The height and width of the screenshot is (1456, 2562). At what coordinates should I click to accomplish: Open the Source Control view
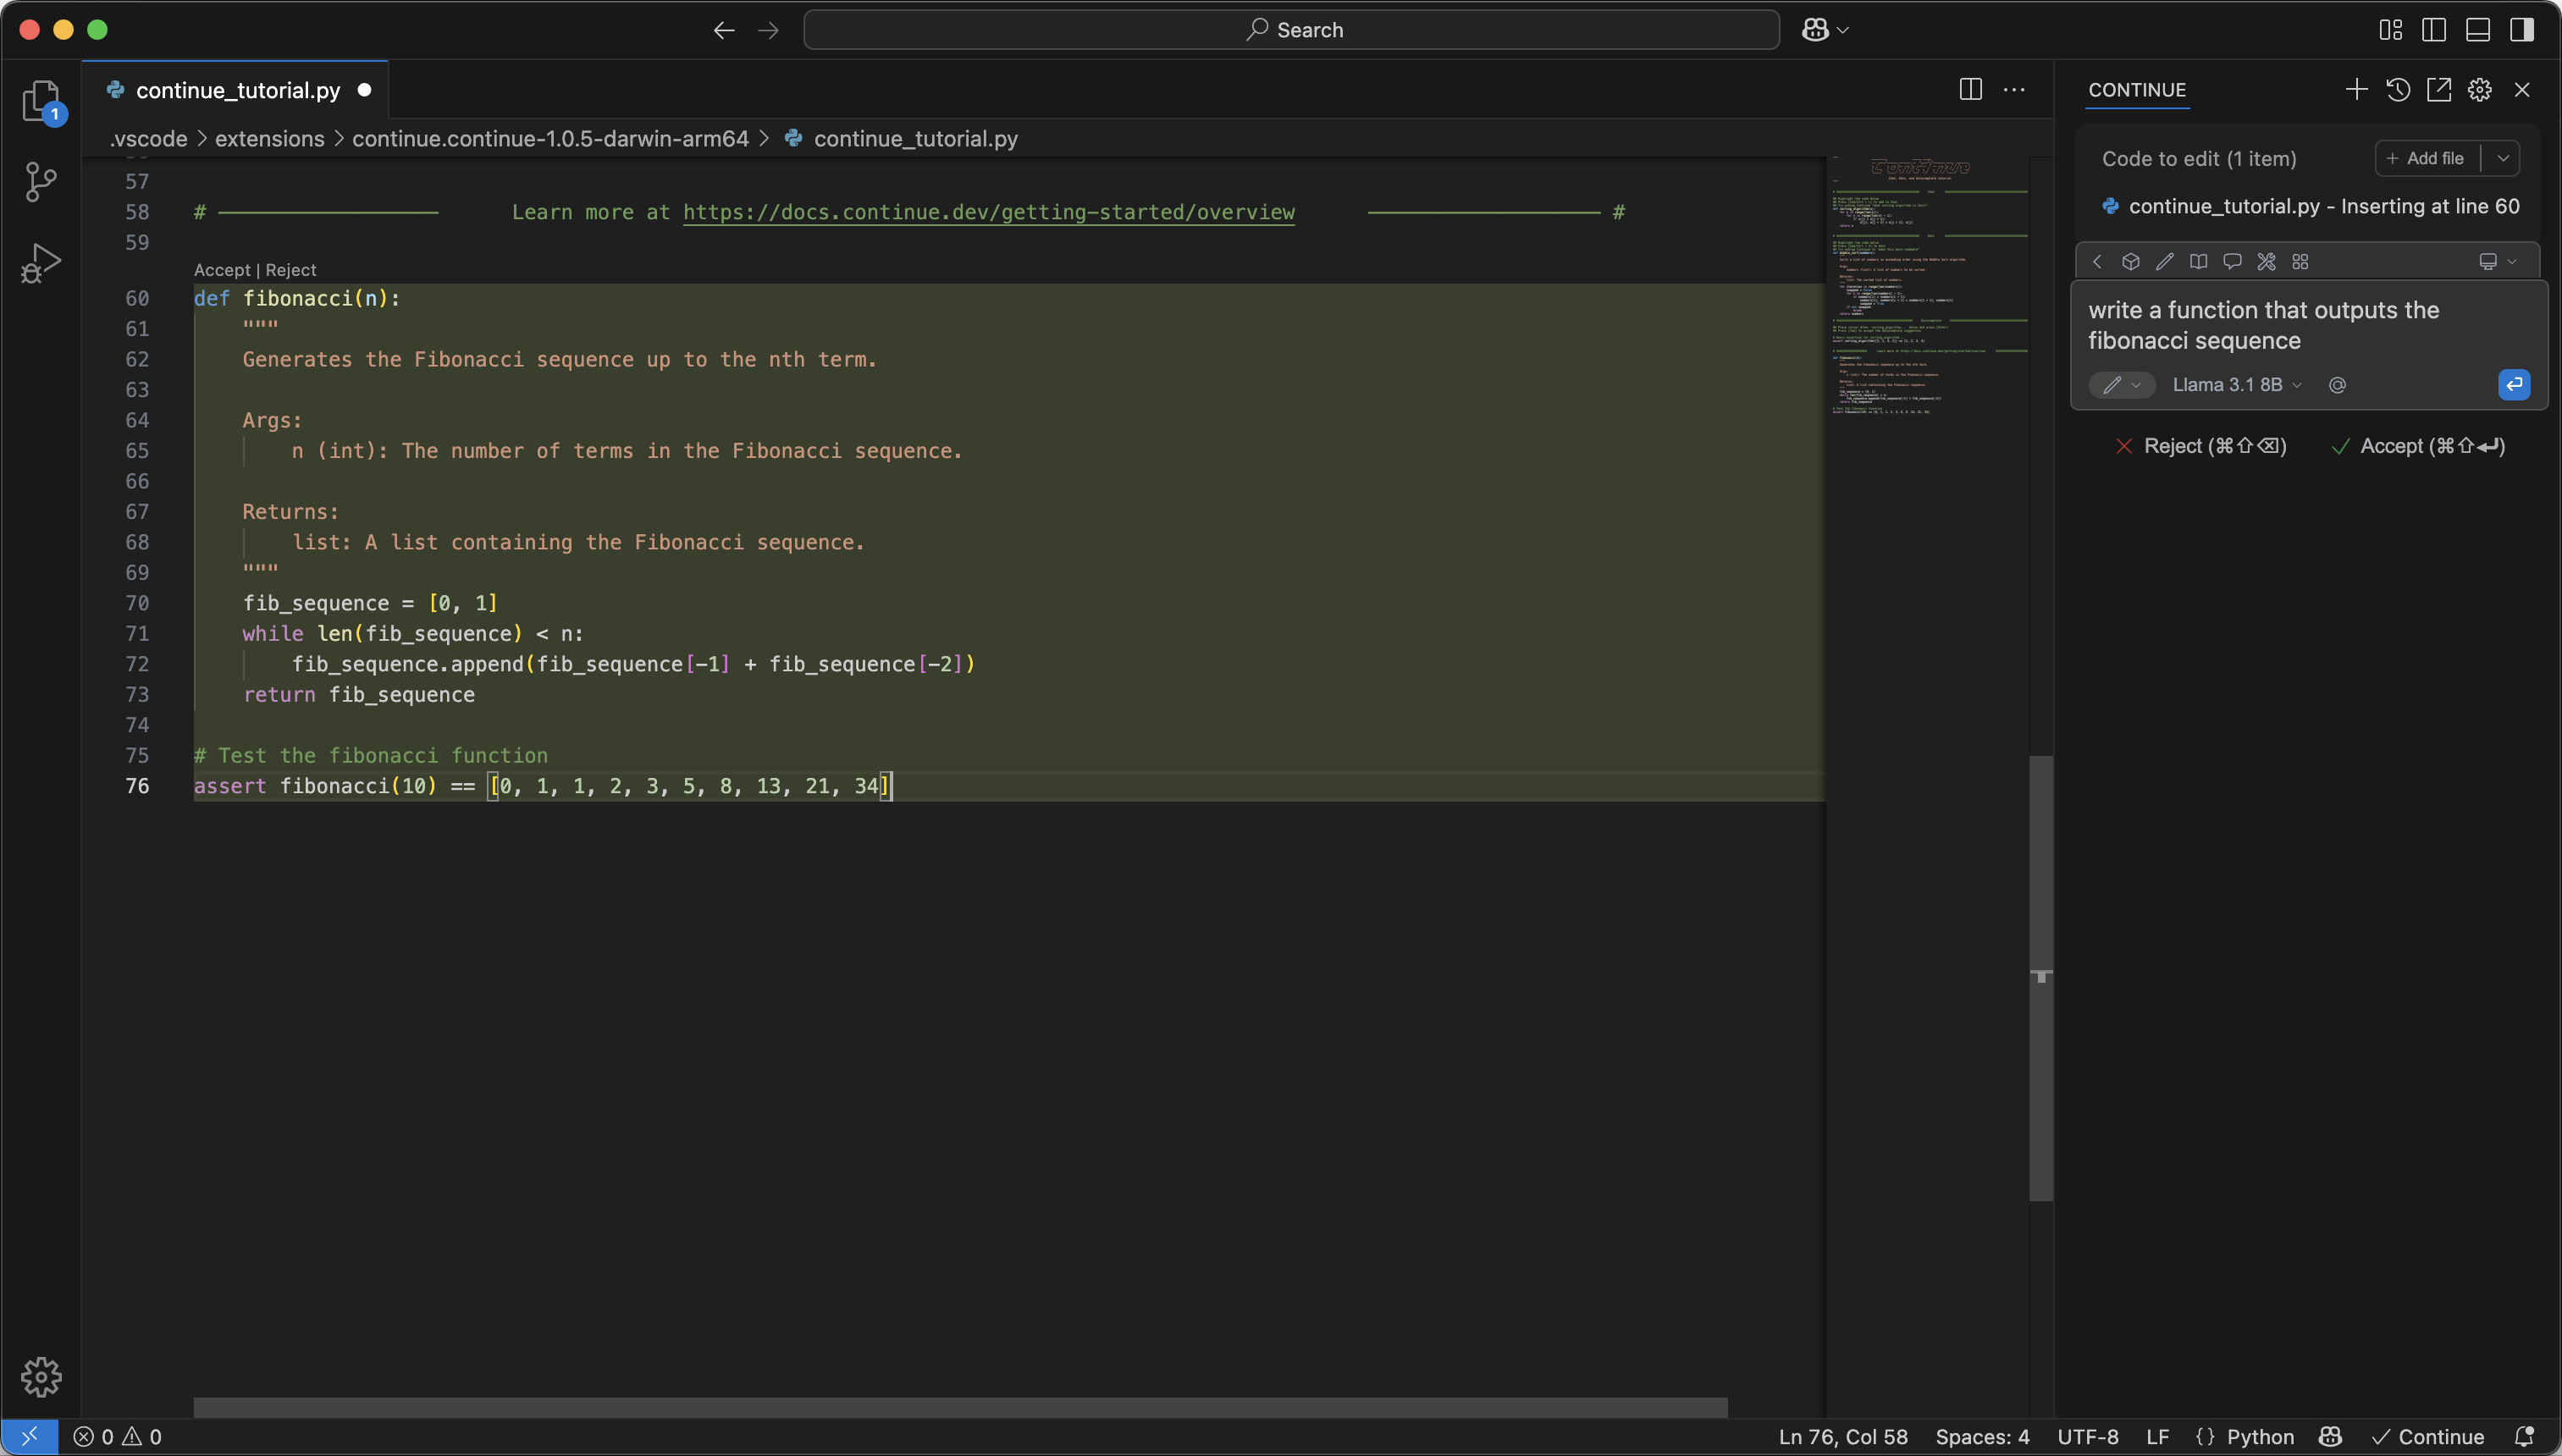coord(41,182)
